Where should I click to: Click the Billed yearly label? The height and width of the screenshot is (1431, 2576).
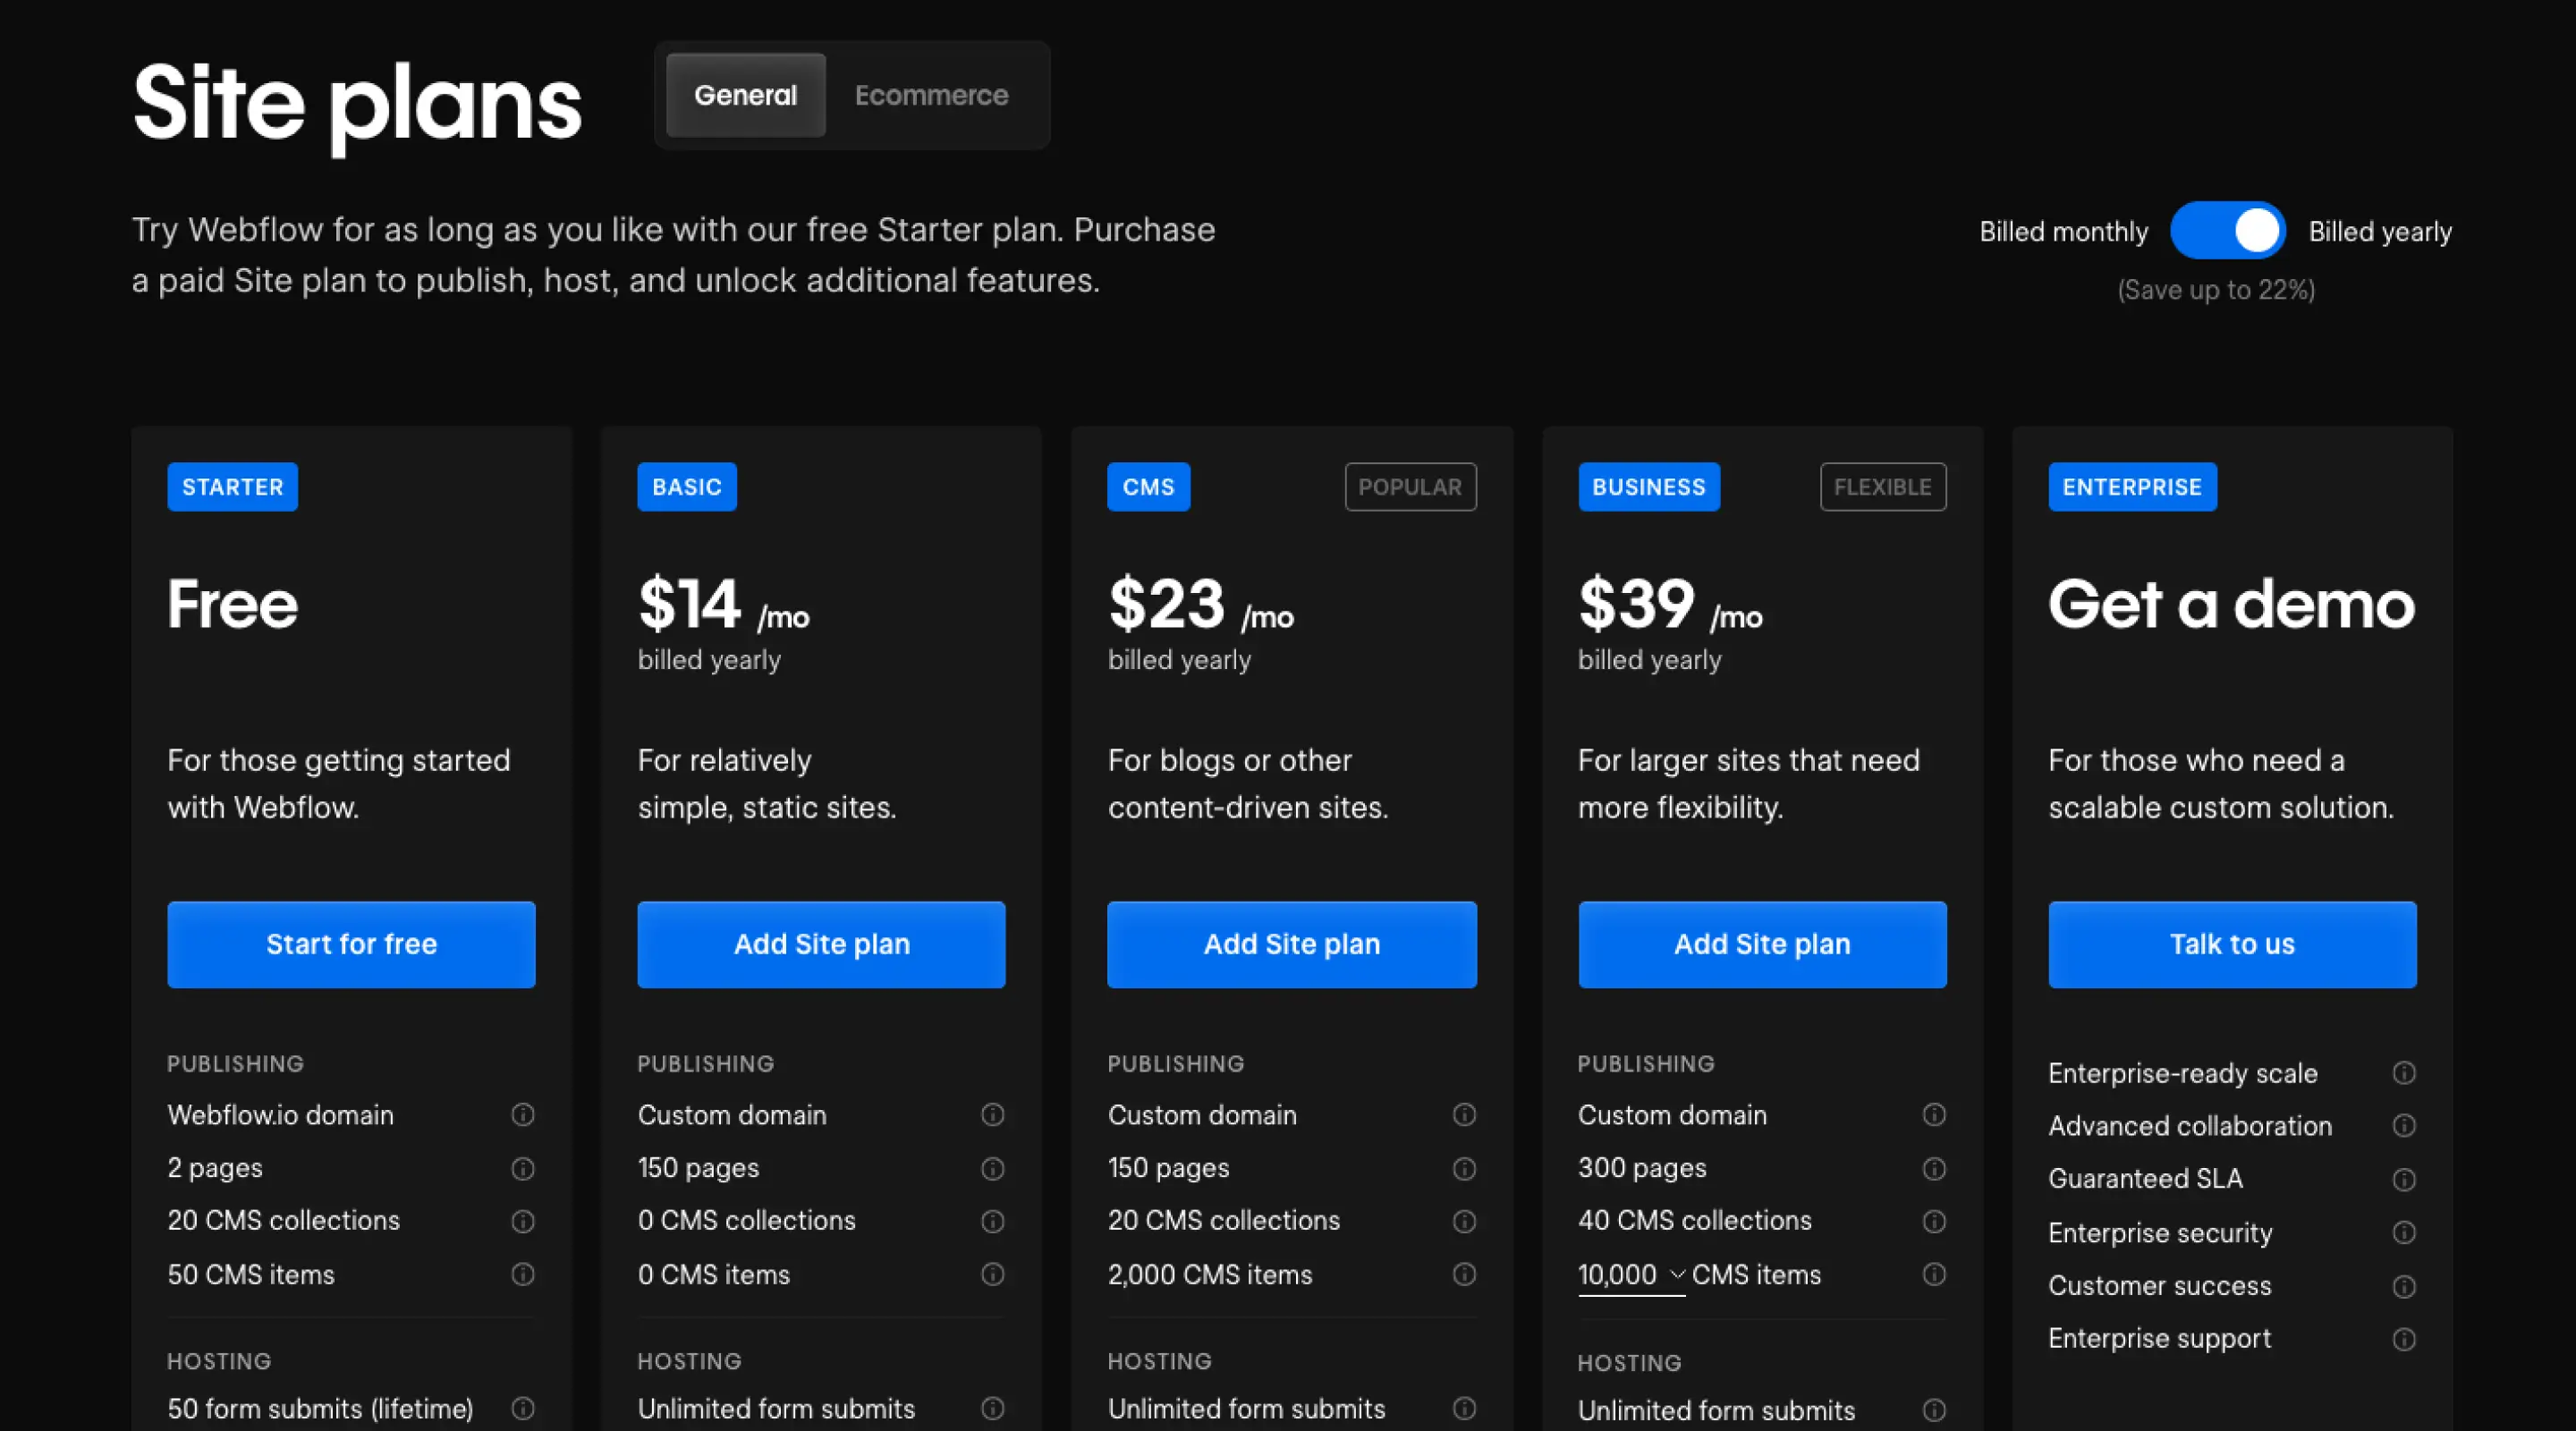[x=2380, y=232]
